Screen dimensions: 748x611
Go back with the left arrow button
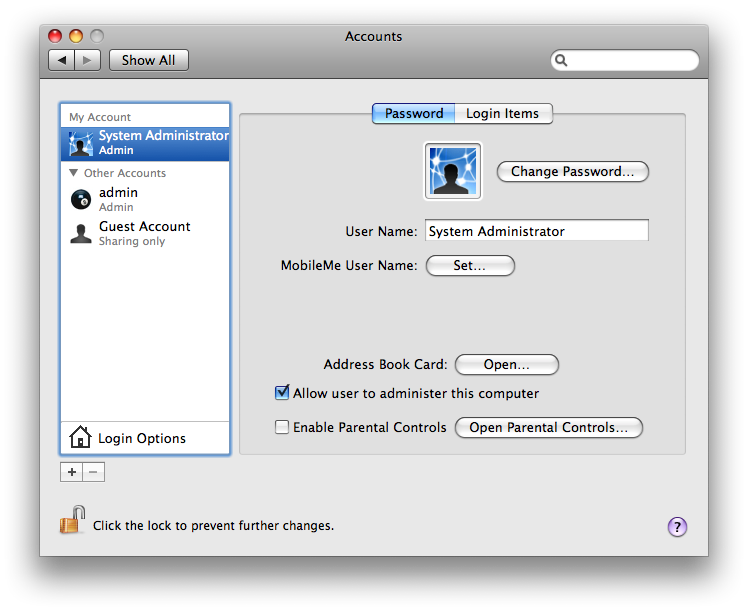click(62, 60)
